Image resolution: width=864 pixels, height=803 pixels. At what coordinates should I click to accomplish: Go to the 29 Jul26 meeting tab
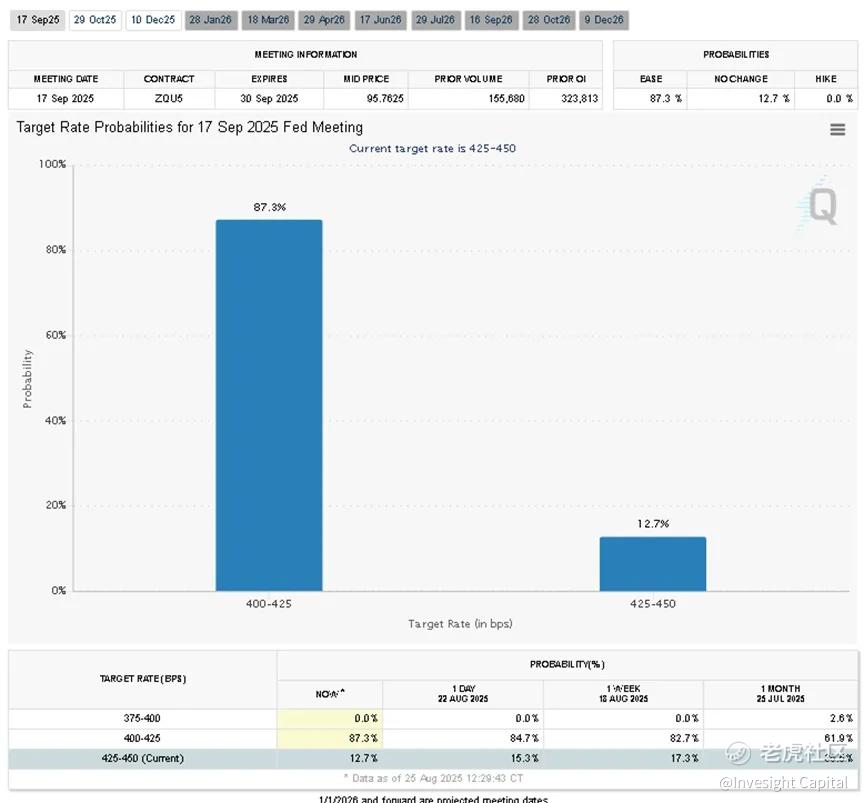point(436,20)
